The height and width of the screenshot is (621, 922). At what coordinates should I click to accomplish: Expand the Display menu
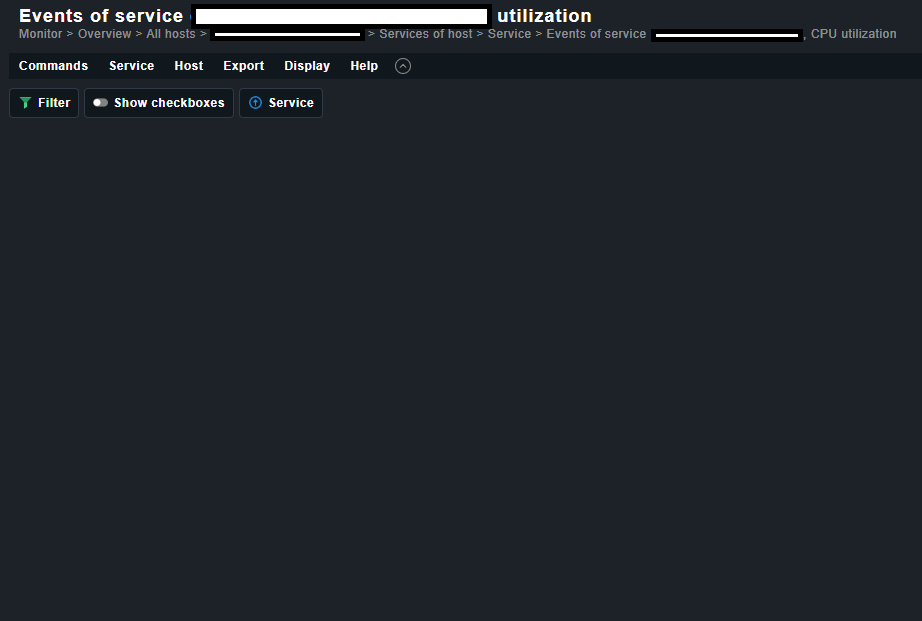306,66
